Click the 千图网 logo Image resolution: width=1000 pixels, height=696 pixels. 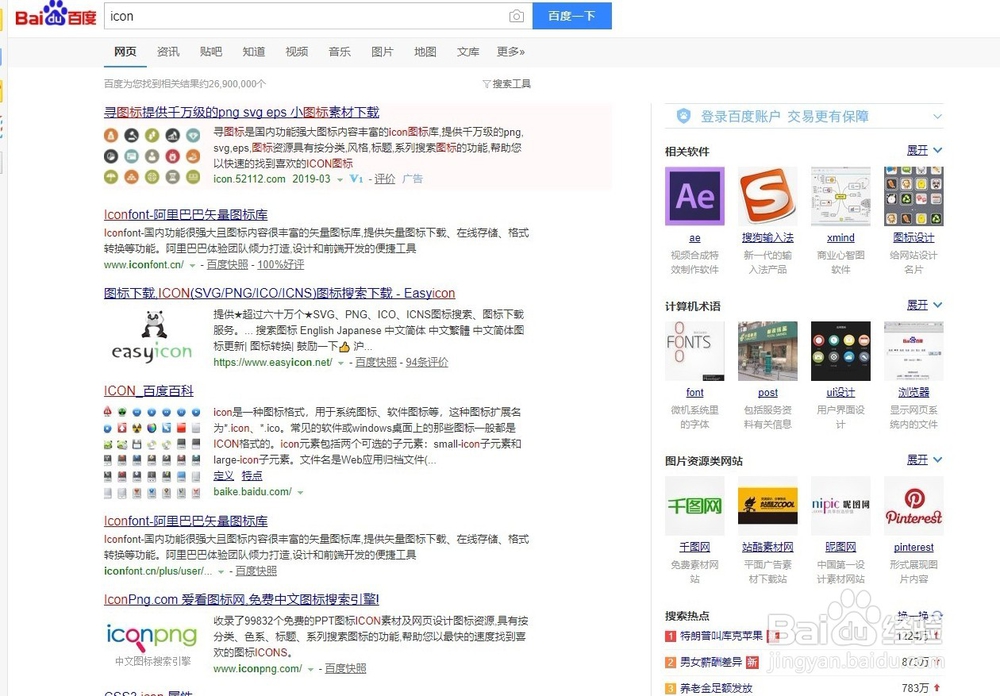pyautogui.click(x=695, y=506)
